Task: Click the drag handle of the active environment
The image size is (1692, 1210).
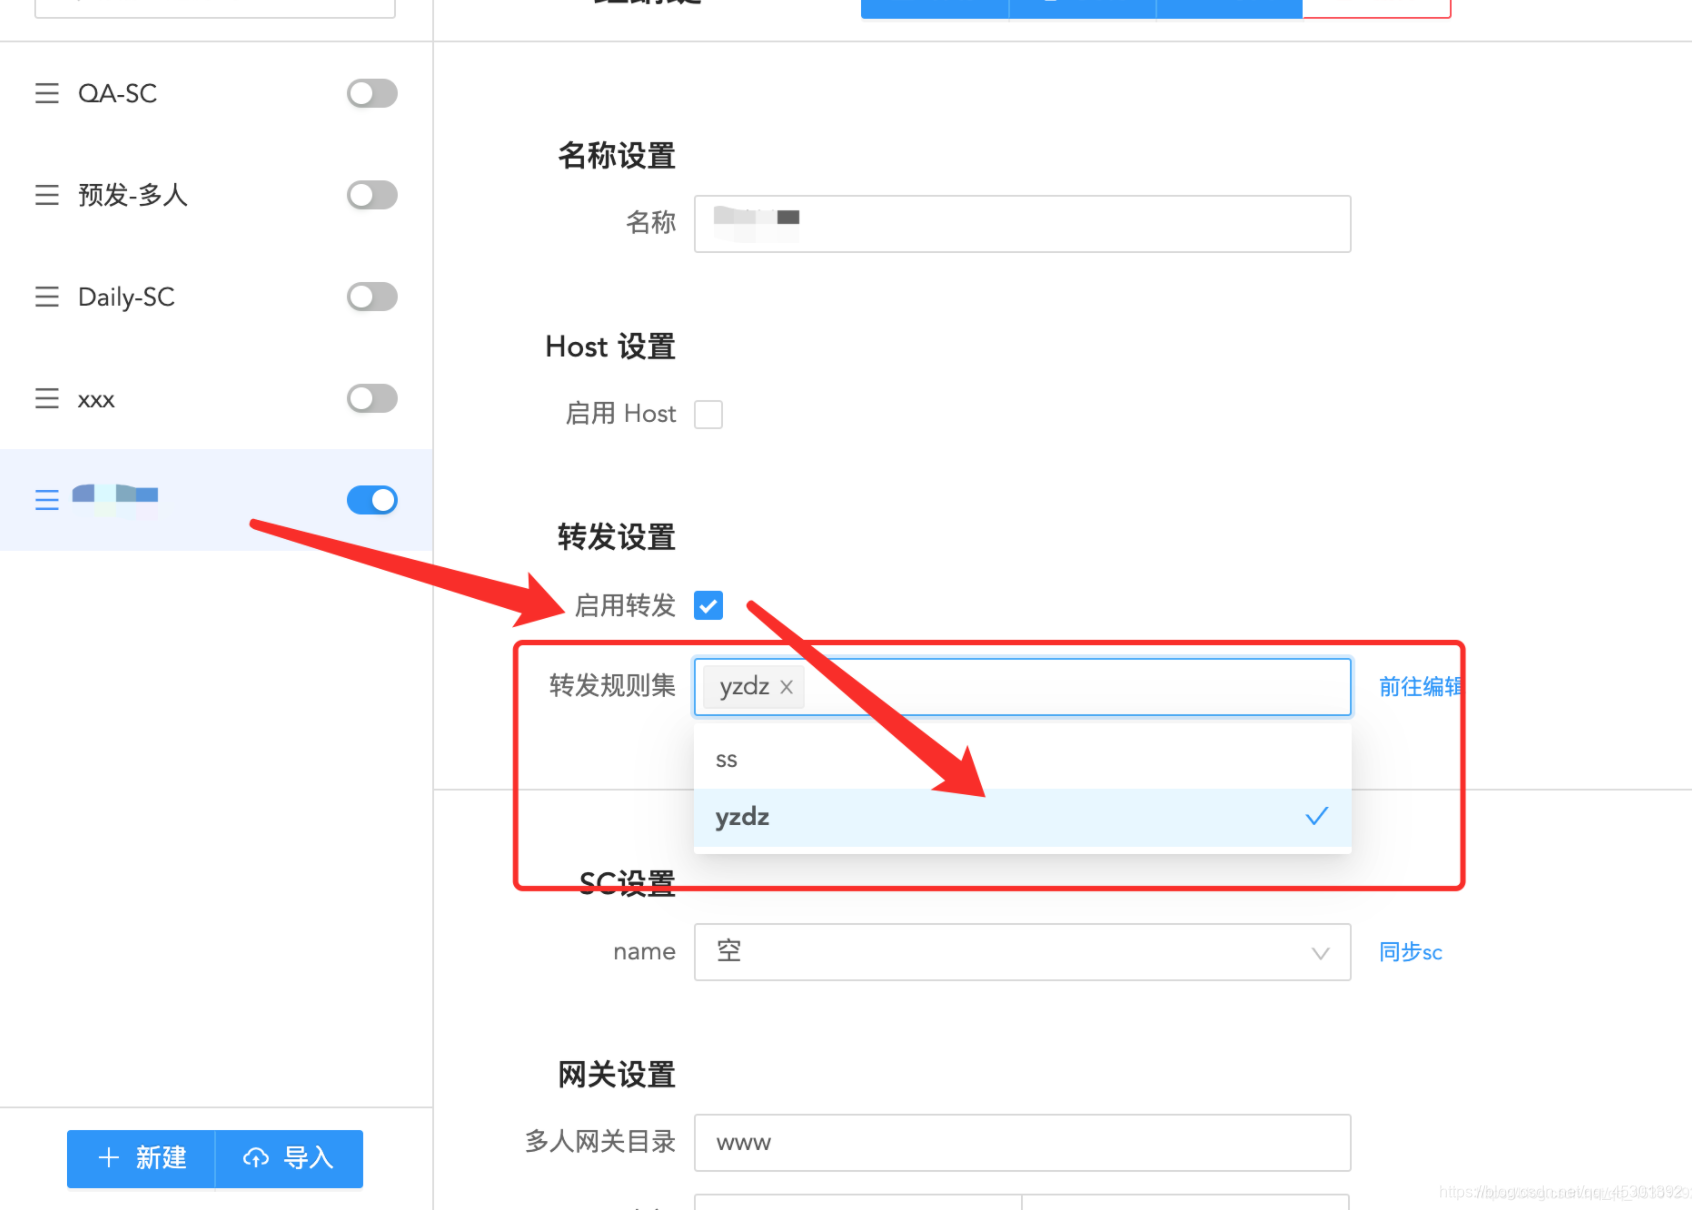Action: tap(47, 500)
